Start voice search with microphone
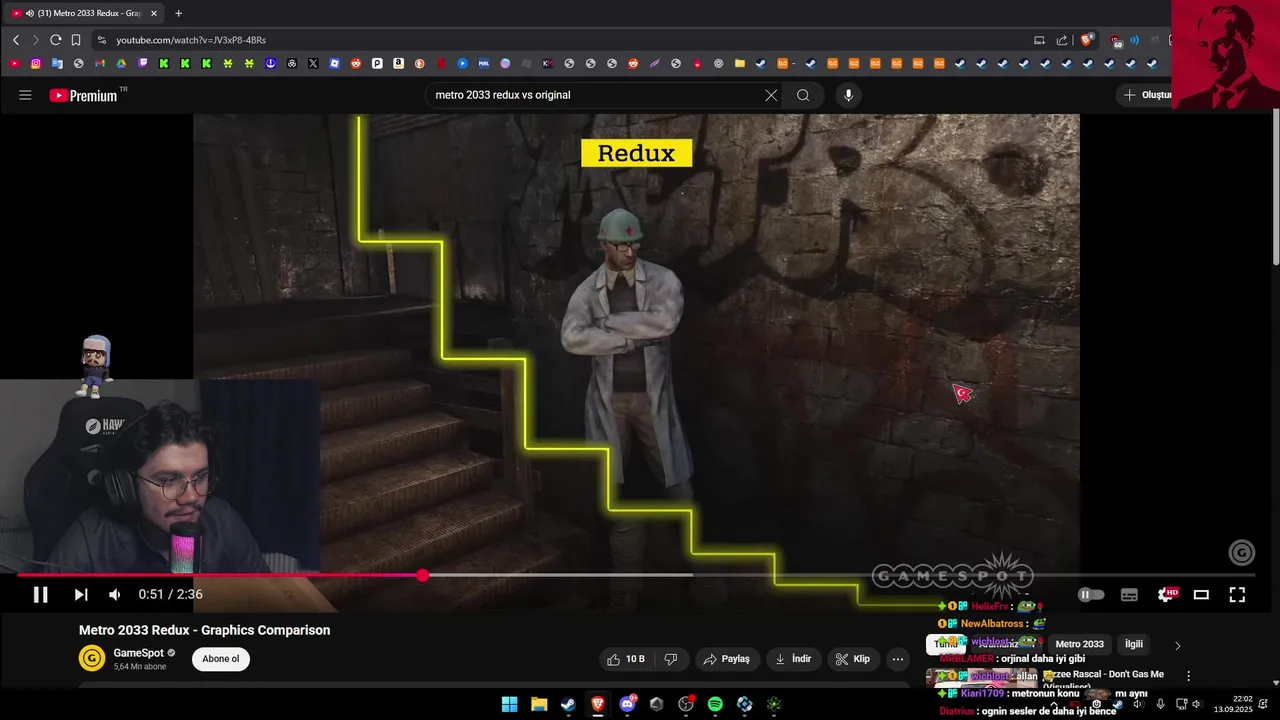 click(848, 95)
